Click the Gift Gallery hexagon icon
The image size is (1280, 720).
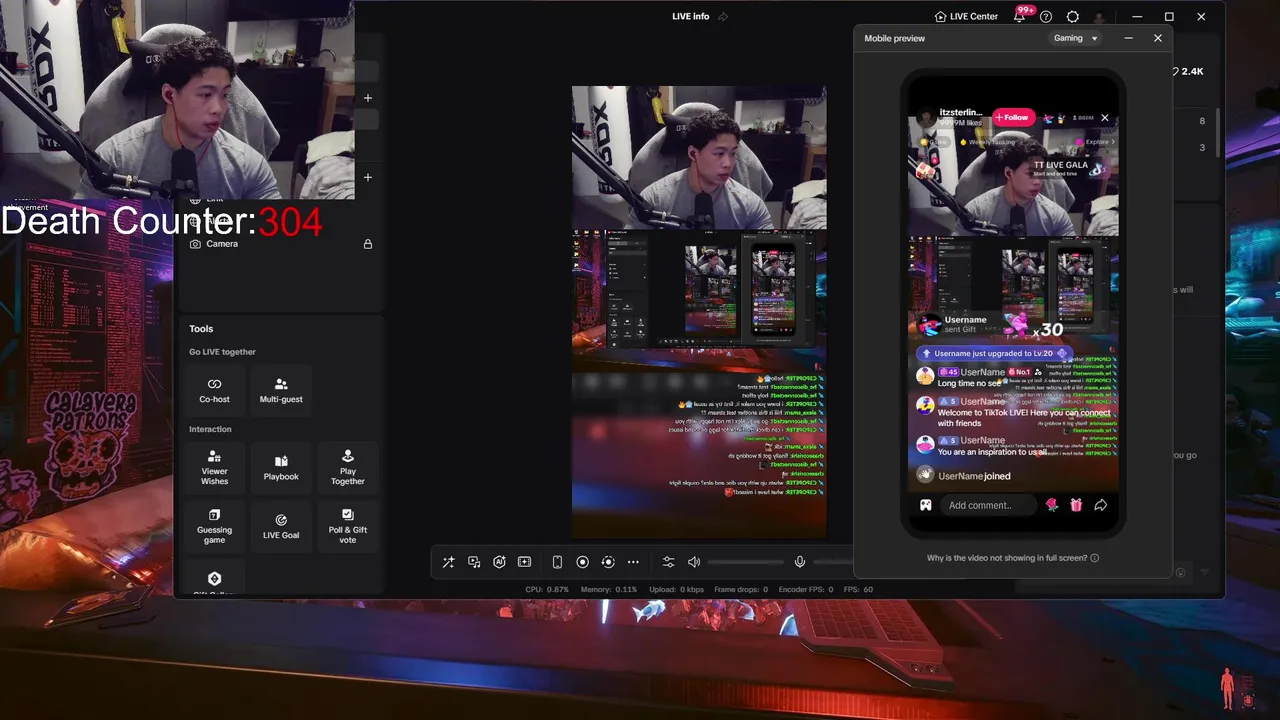tap(214, 579)
